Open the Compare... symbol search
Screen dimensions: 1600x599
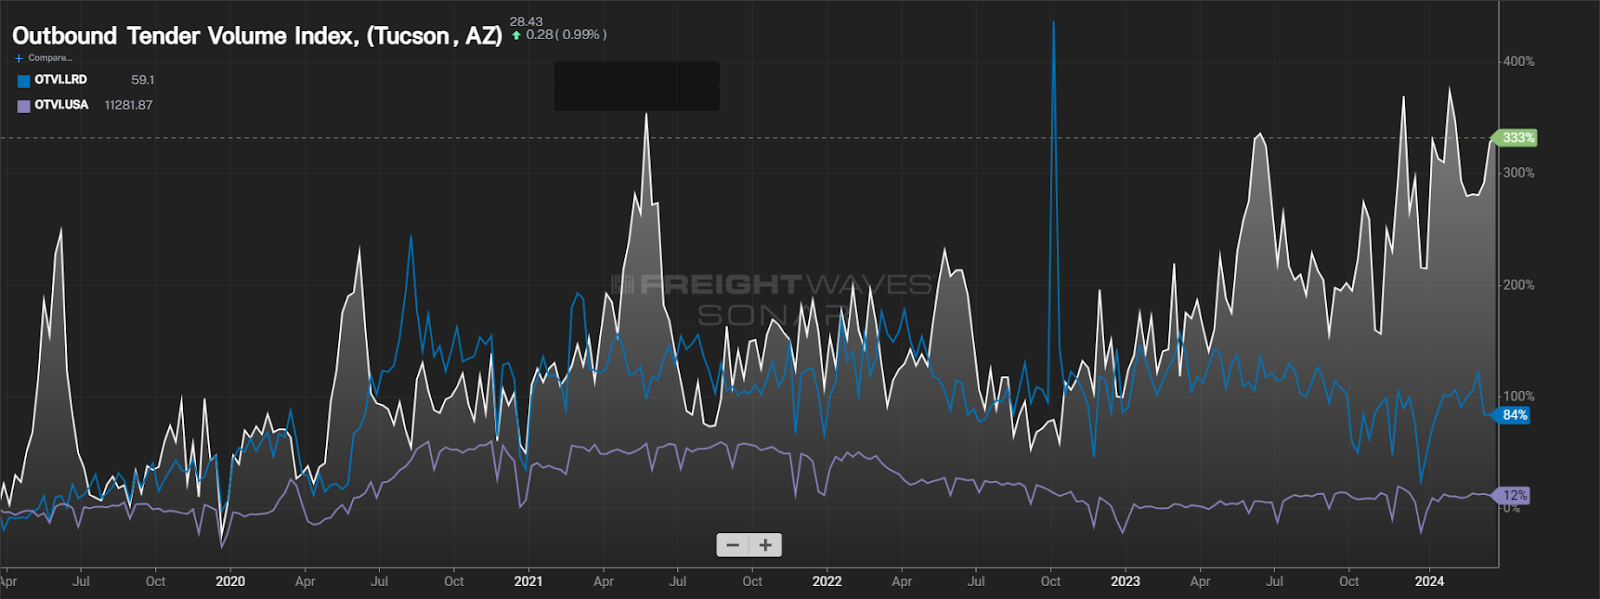(x=50, y=58)
